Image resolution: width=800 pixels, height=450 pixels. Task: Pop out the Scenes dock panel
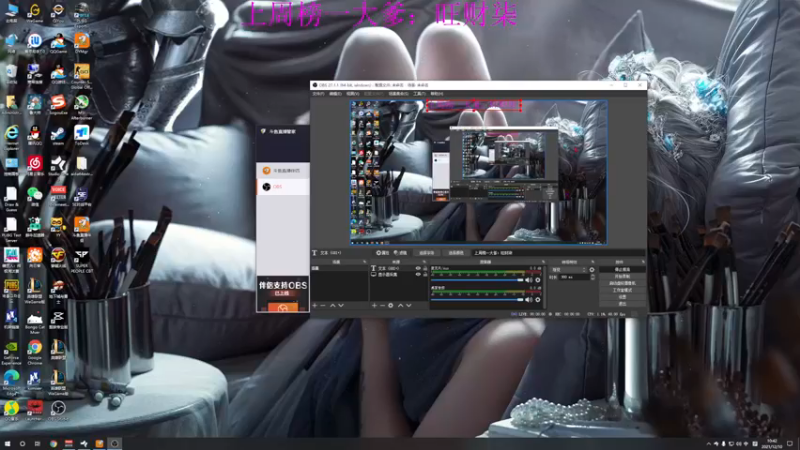click(x=364, y=262)
